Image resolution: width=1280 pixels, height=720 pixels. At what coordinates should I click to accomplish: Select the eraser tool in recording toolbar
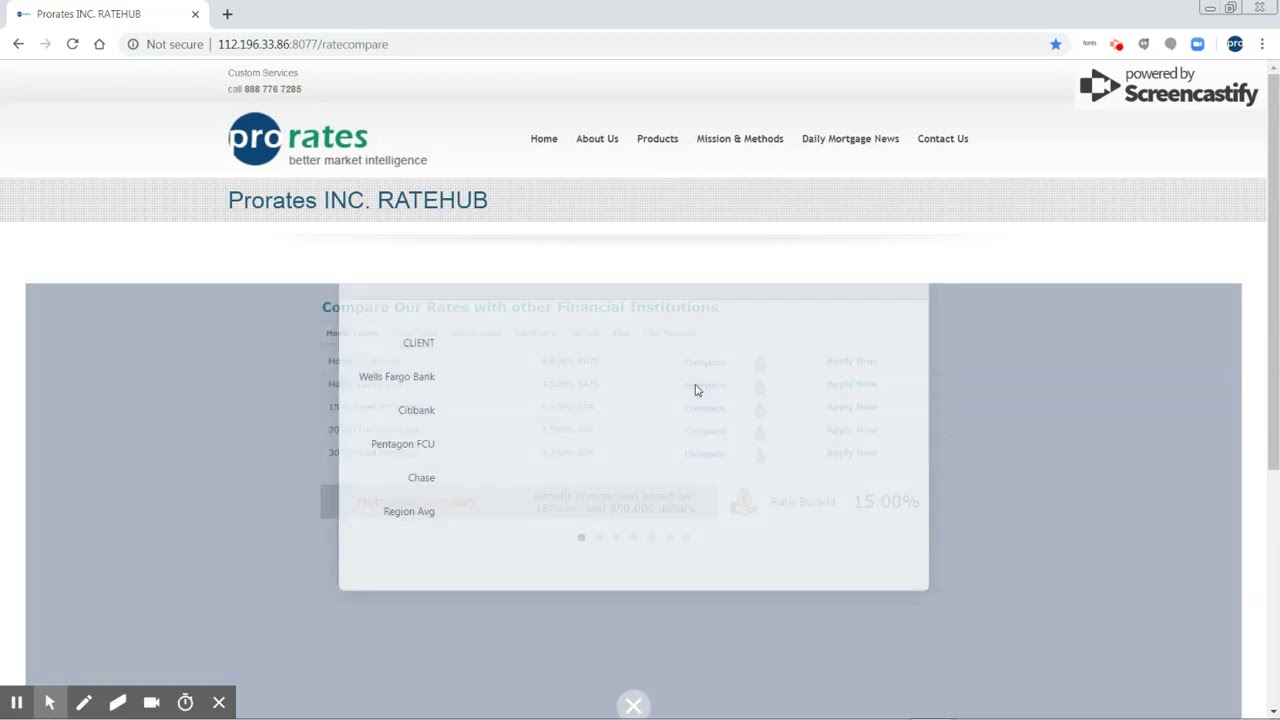click(118, 703)
